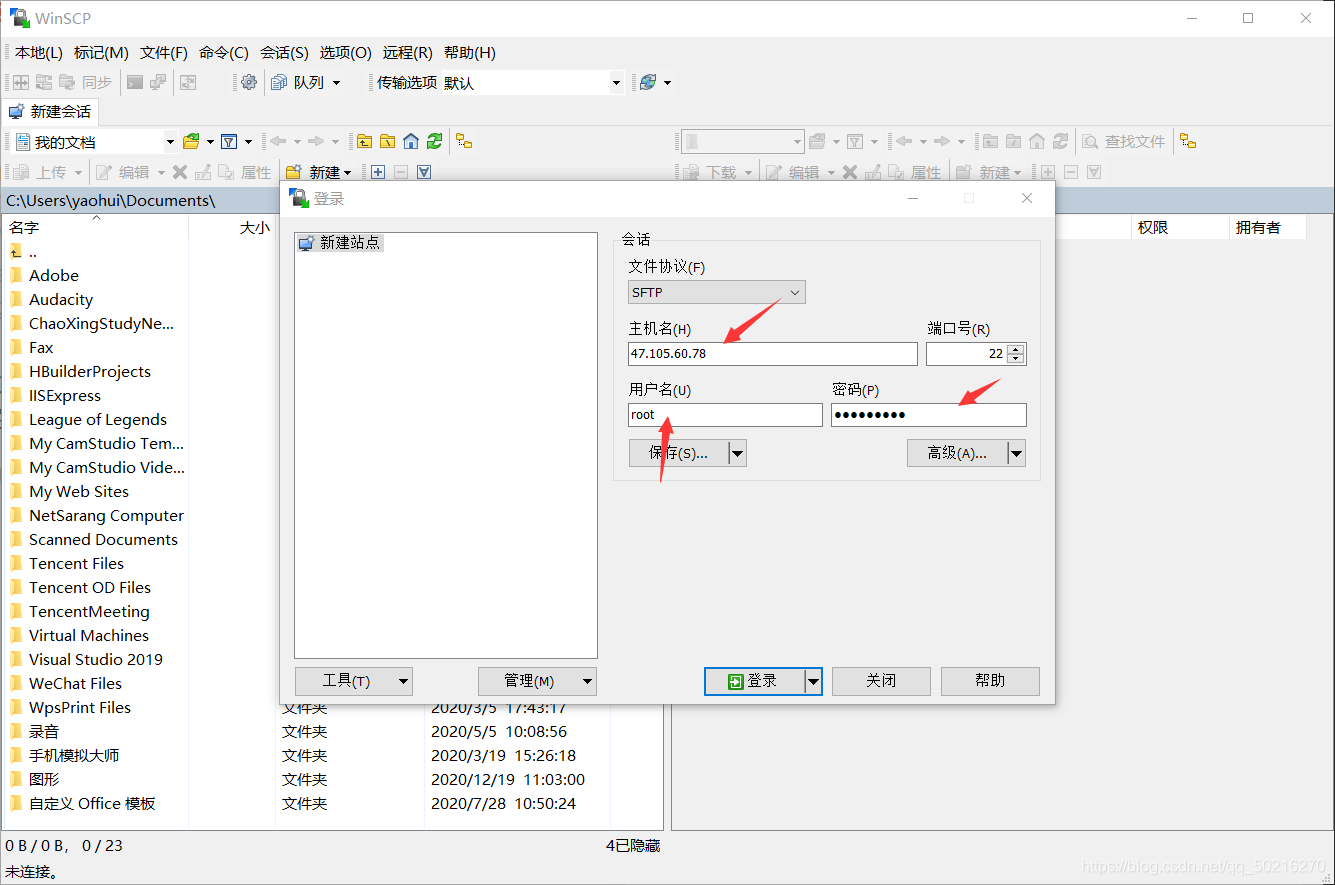Click the 高级(A)... button
The width and height of the screenshot is (1335, 885).
point(957,453)
